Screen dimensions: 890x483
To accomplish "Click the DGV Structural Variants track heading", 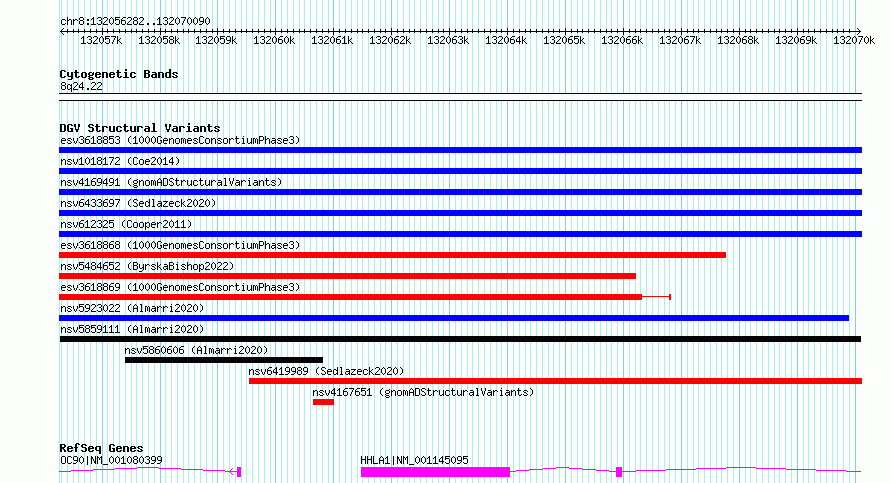I will click(x=140, y=128).
